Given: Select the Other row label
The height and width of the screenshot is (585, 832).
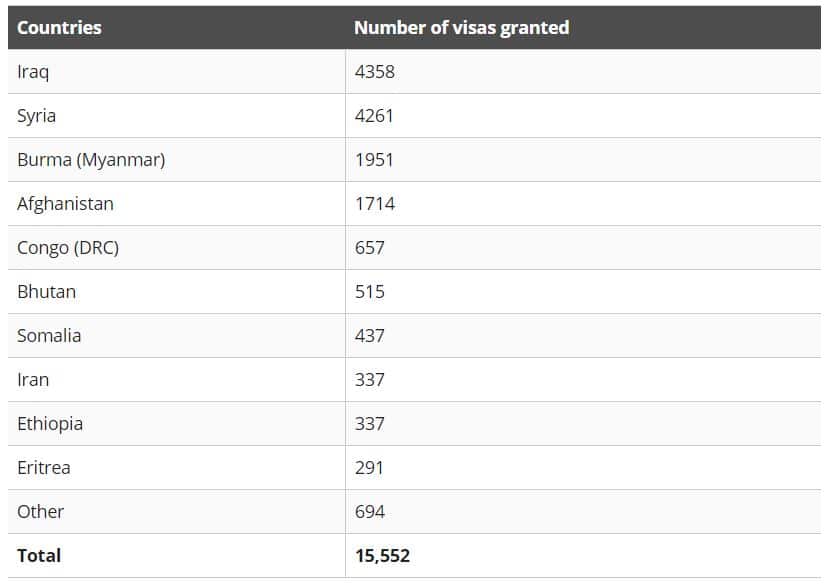Looking at the screenshot, I should [x=40, y=512].
